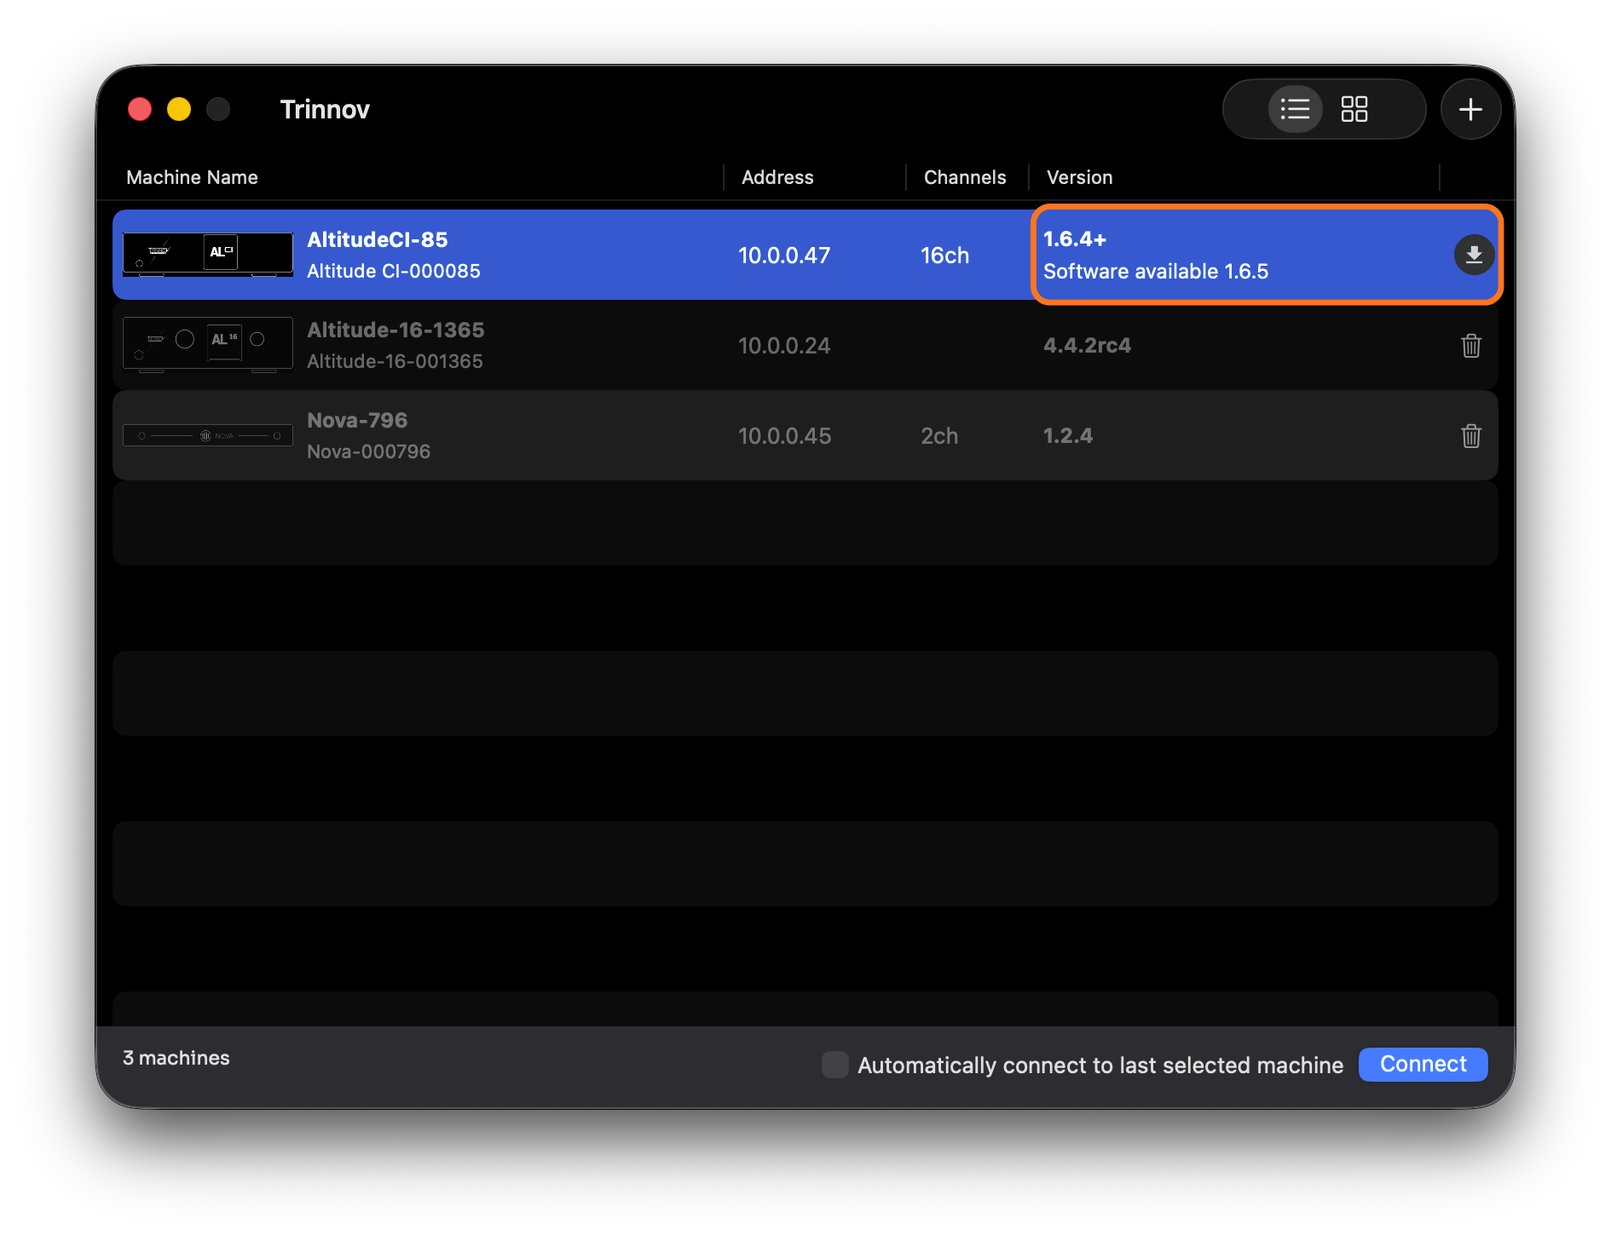
Task: Delete the Nova-796 machine
Action: pos(1470,435)
